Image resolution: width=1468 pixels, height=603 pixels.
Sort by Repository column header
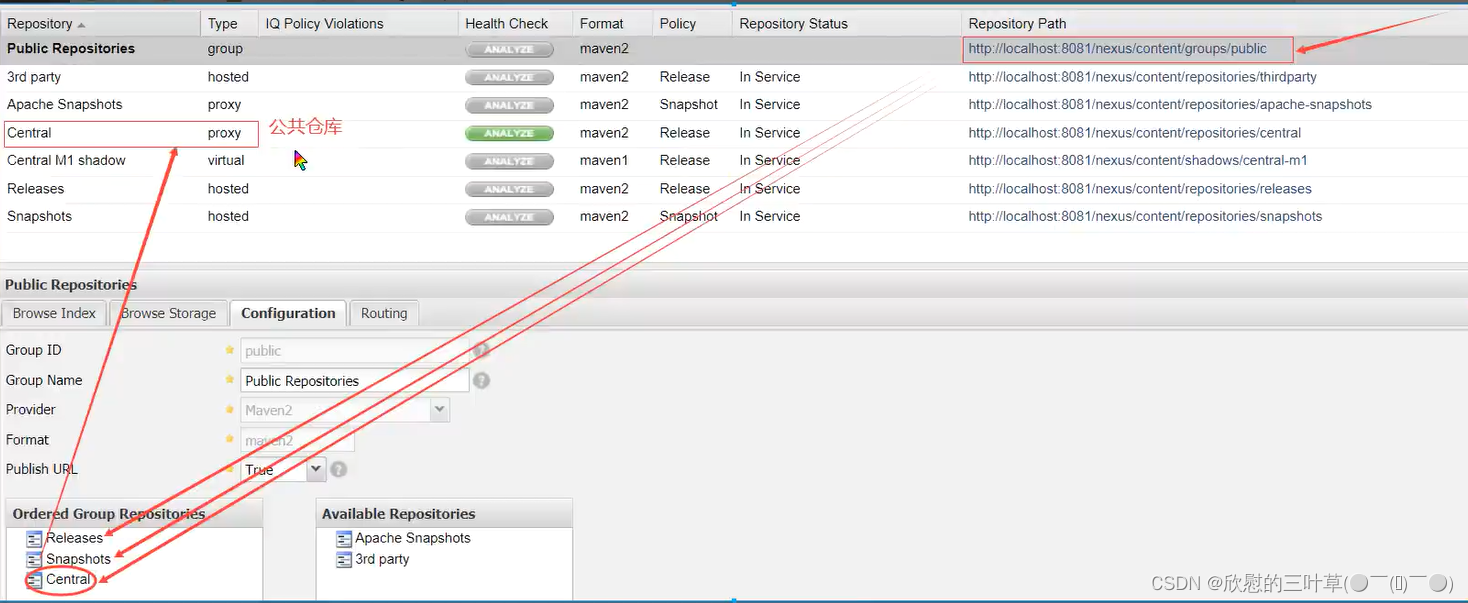pos(100,23)
